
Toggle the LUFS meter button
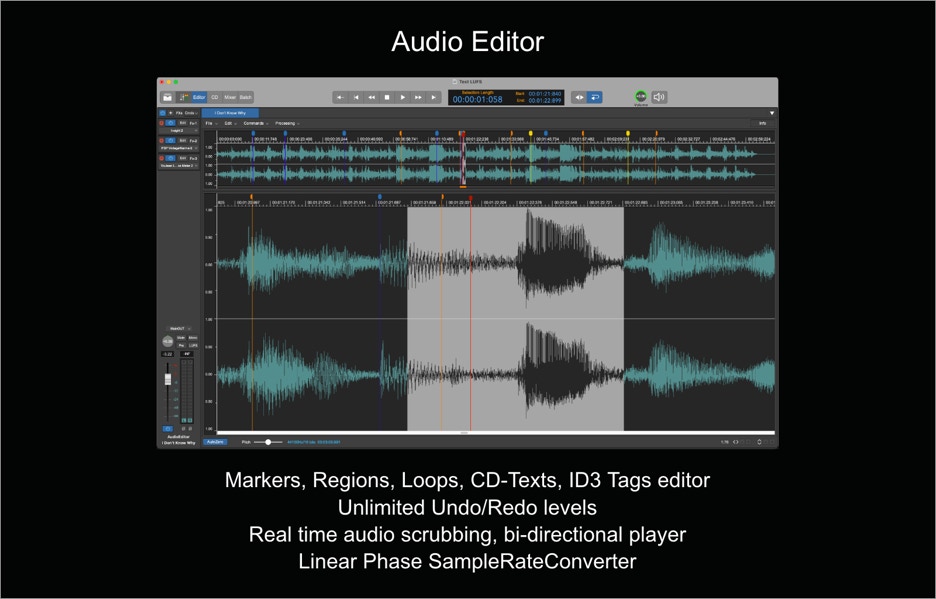pos(193,345)
